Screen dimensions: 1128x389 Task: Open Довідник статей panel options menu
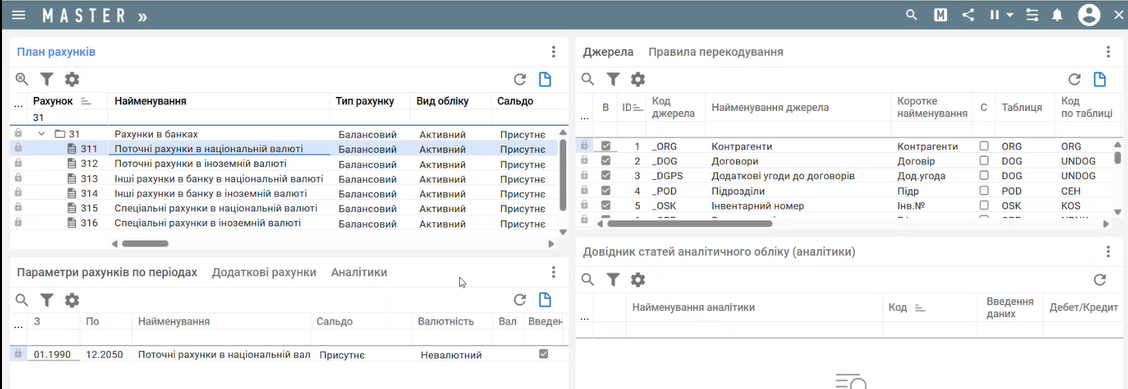tap(1108, 252)
